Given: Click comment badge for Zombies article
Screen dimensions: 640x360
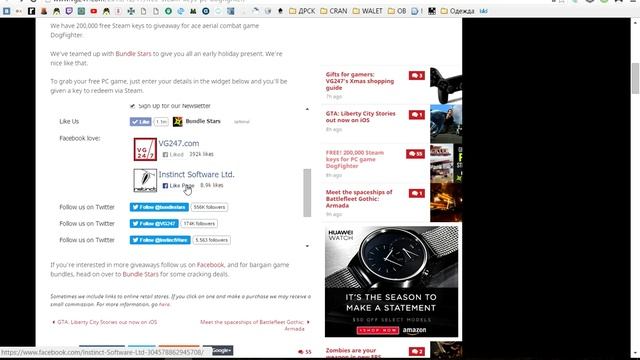Looking at the screenshot, I should [417, 351].
